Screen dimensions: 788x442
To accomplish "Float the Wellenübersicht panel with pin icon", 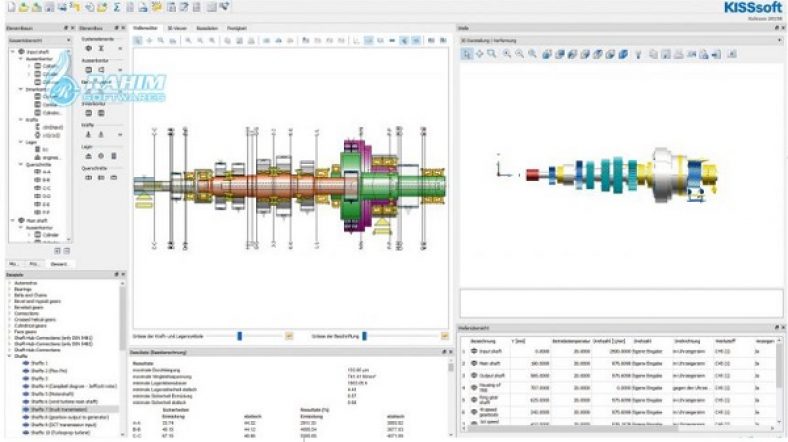I will (x=776, y=327).
